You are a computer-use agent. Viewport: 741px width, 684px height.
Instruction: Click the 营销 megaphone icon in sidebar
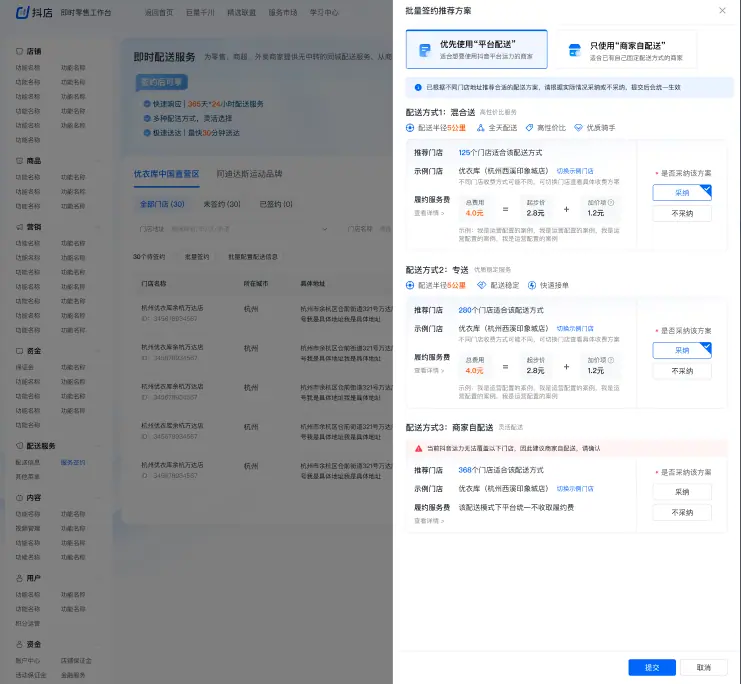tap(19, 227)
